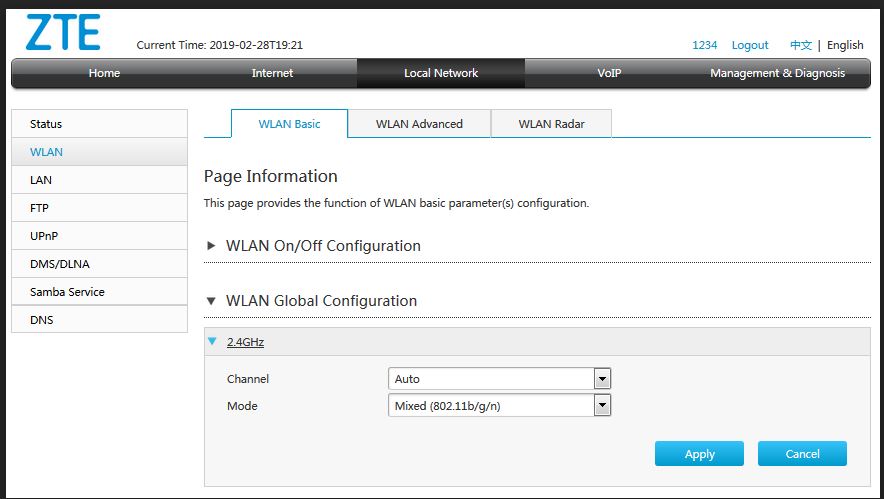The height and width of the screenshot is (499, 884).
Task: Click the Apply button
Action: pyautogui.click(x=699, y=454)
